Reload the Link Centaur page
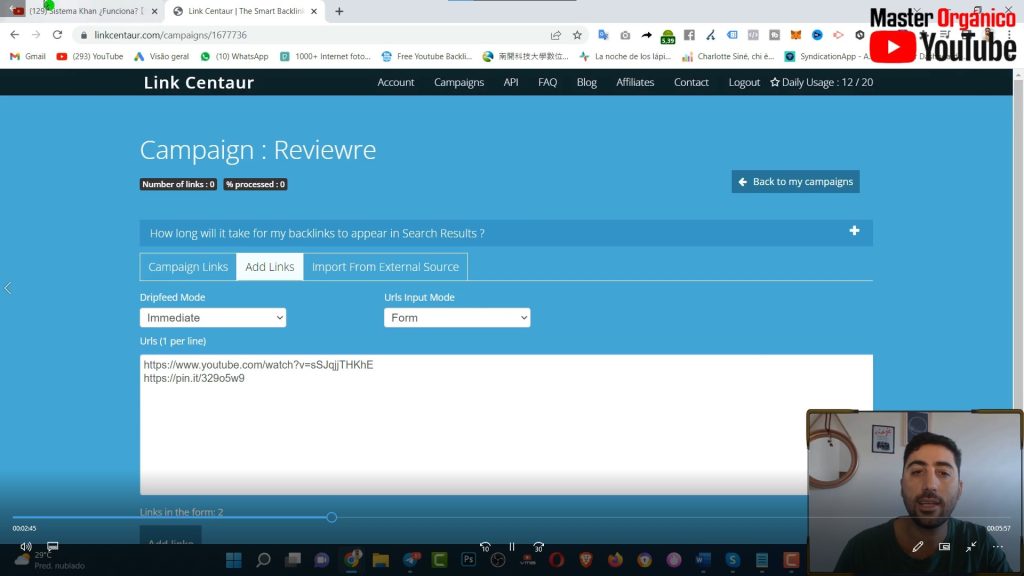 57,35
